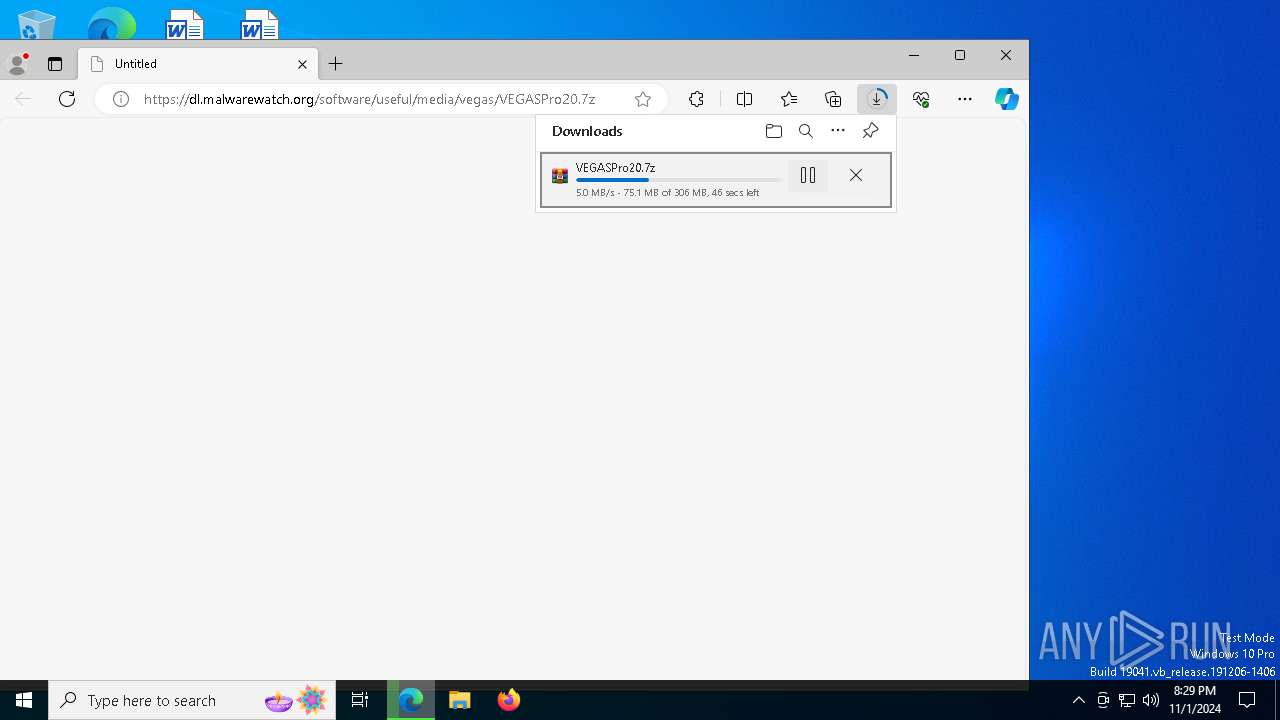Viewport: 1280px width, 720px height.
Task: Select the first Word document on desktop
Action: [x=184, y=25]
